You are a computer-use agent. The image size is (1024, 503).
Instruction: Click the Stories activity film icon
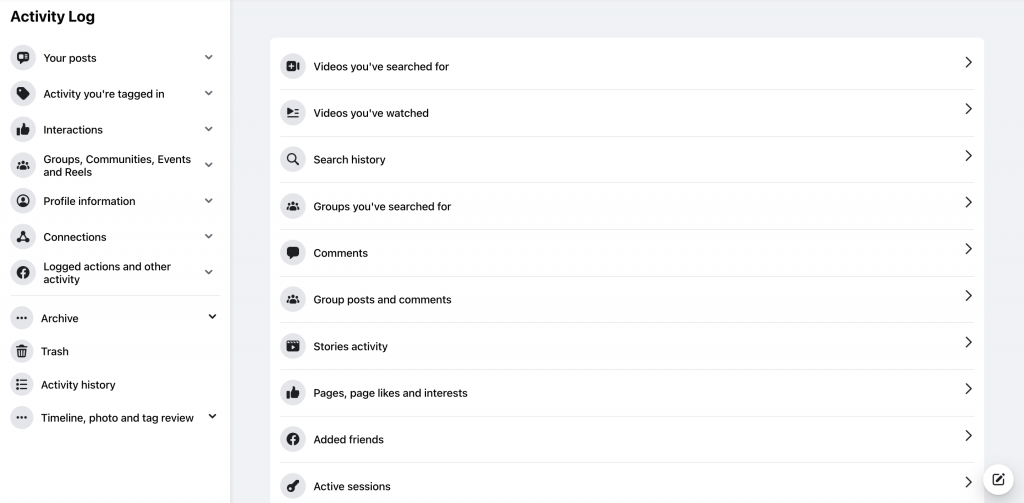(x=293, y=346)
